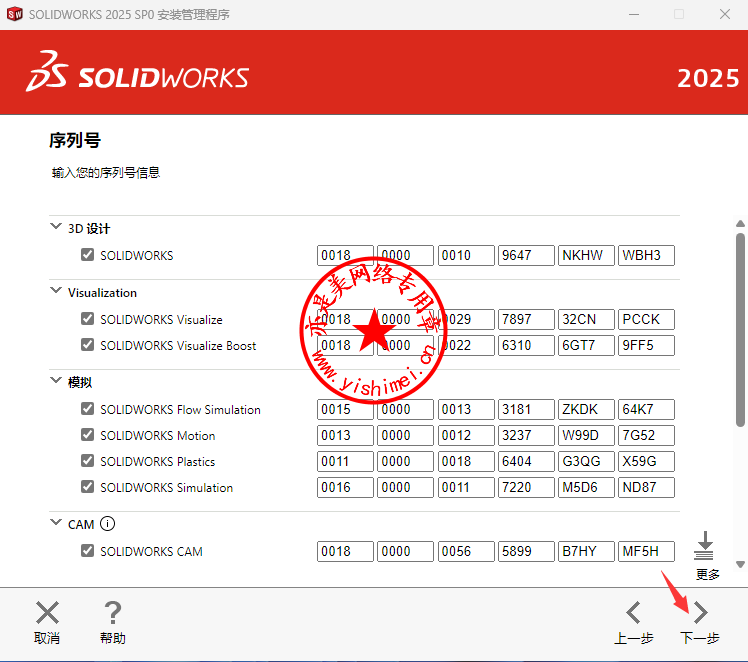This screenshot has width=748, height=662.
Task: Click the More download icon
Action: [x=704, y=546]
